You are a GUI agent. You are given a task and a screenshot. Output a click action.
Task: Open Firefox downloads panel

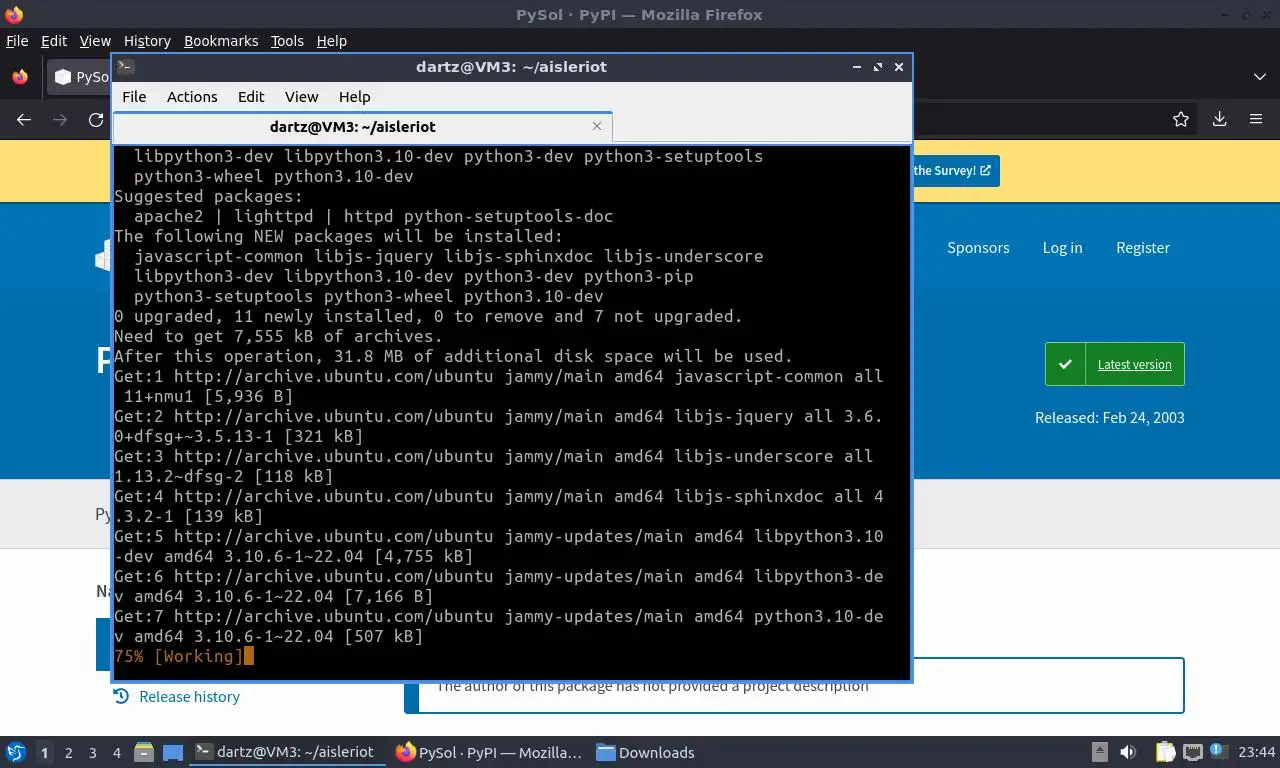pos(1220,119)
